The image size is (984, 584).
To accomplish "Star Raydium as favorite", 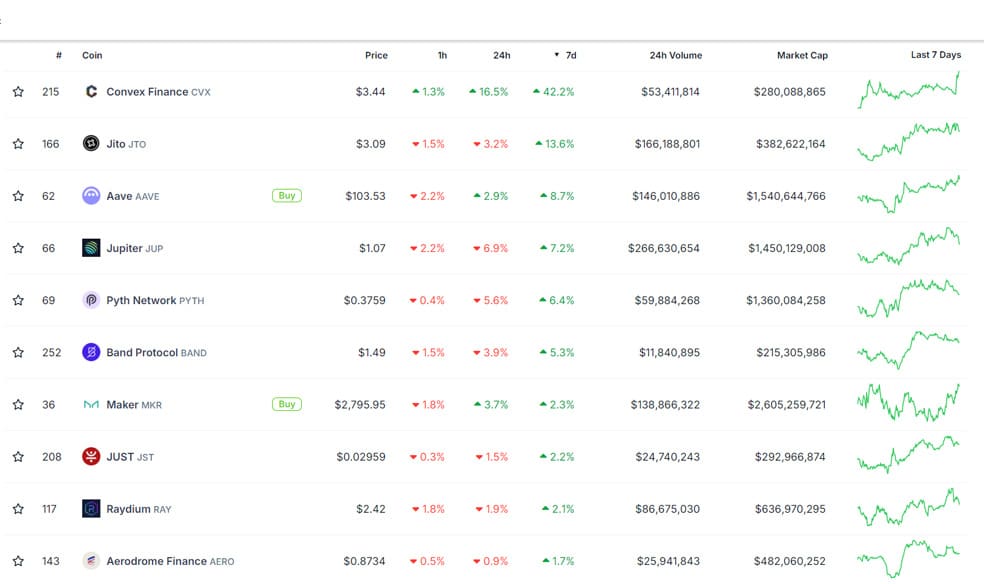I will 18,508.
